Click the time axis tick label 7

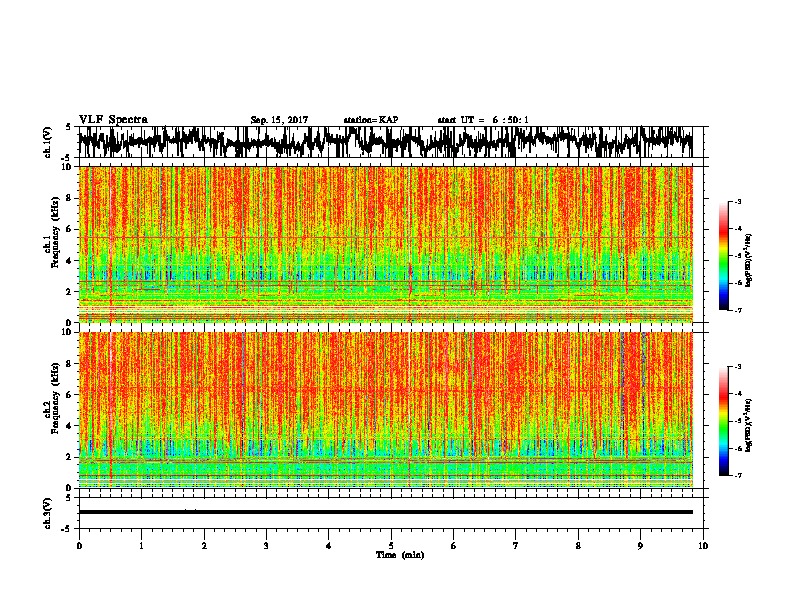516,546
